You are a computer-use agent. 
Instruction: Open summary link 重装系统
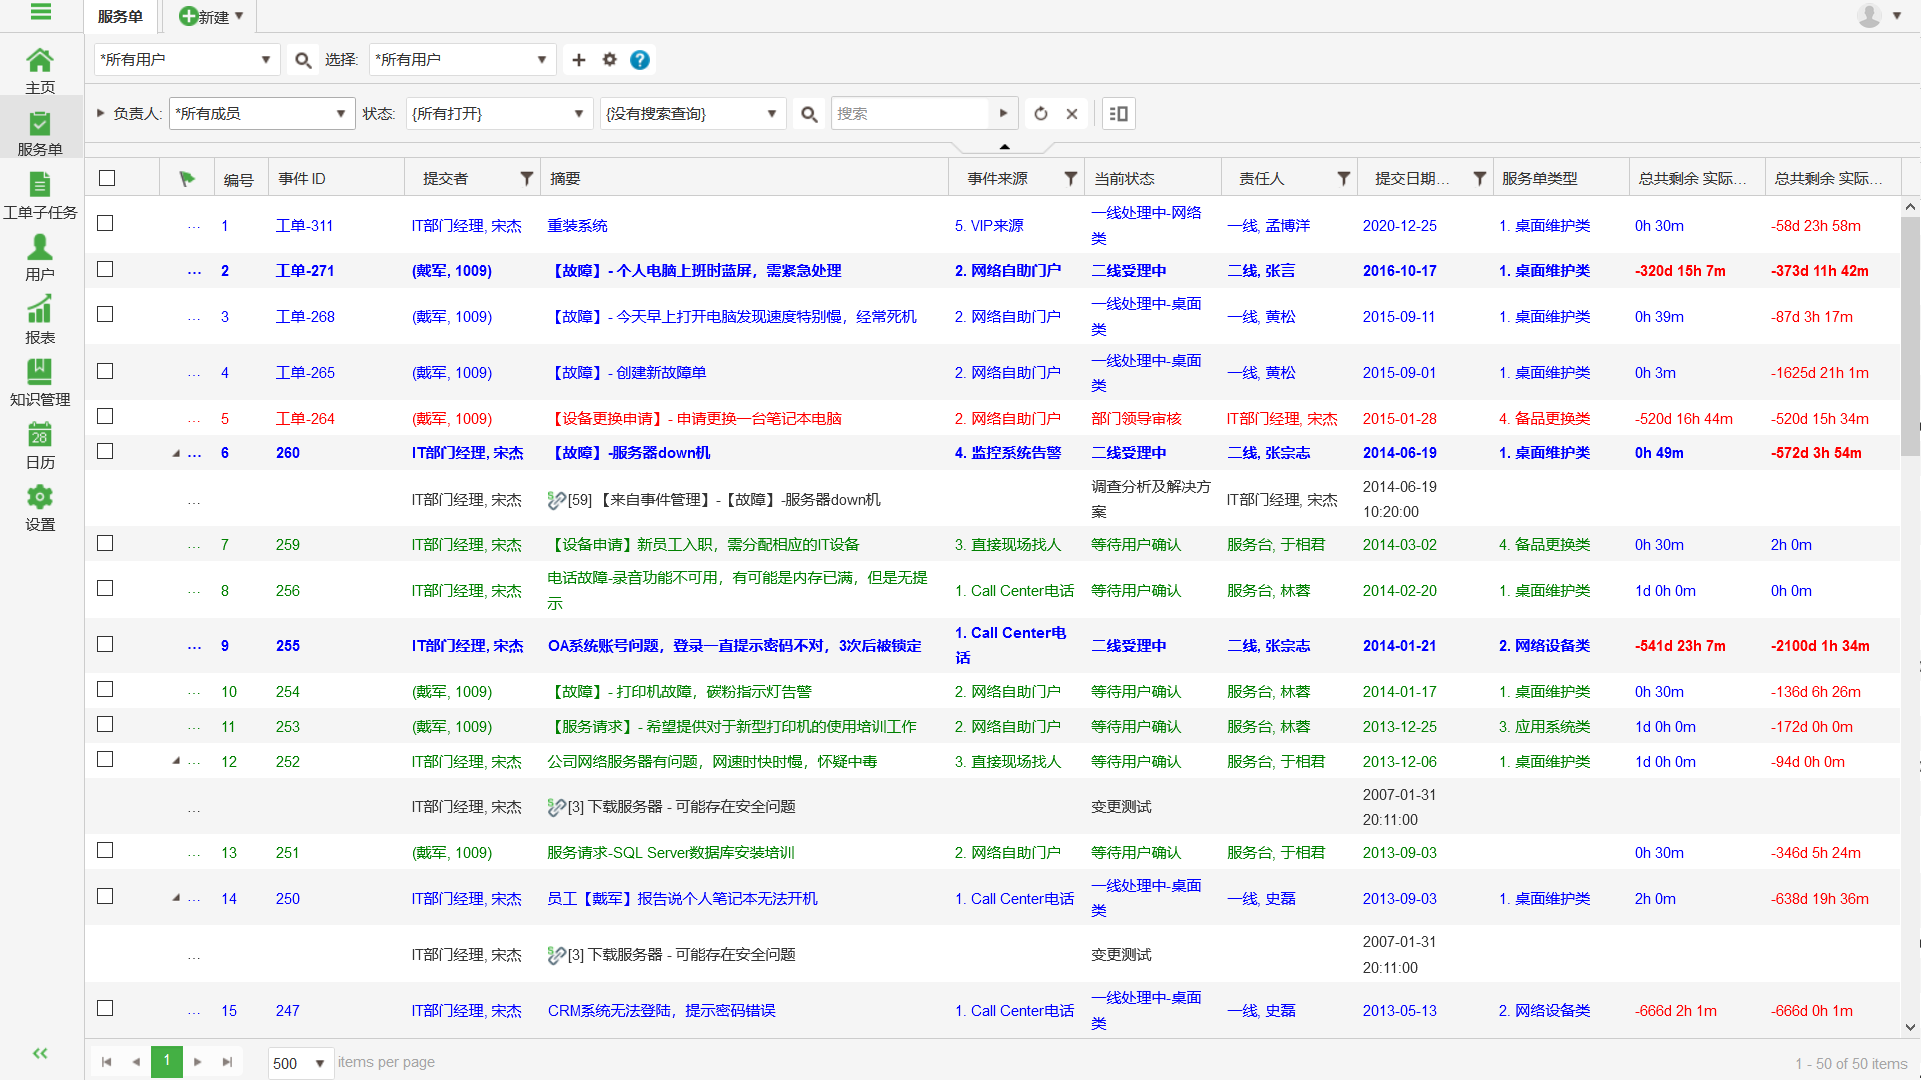tap(577, 226)
